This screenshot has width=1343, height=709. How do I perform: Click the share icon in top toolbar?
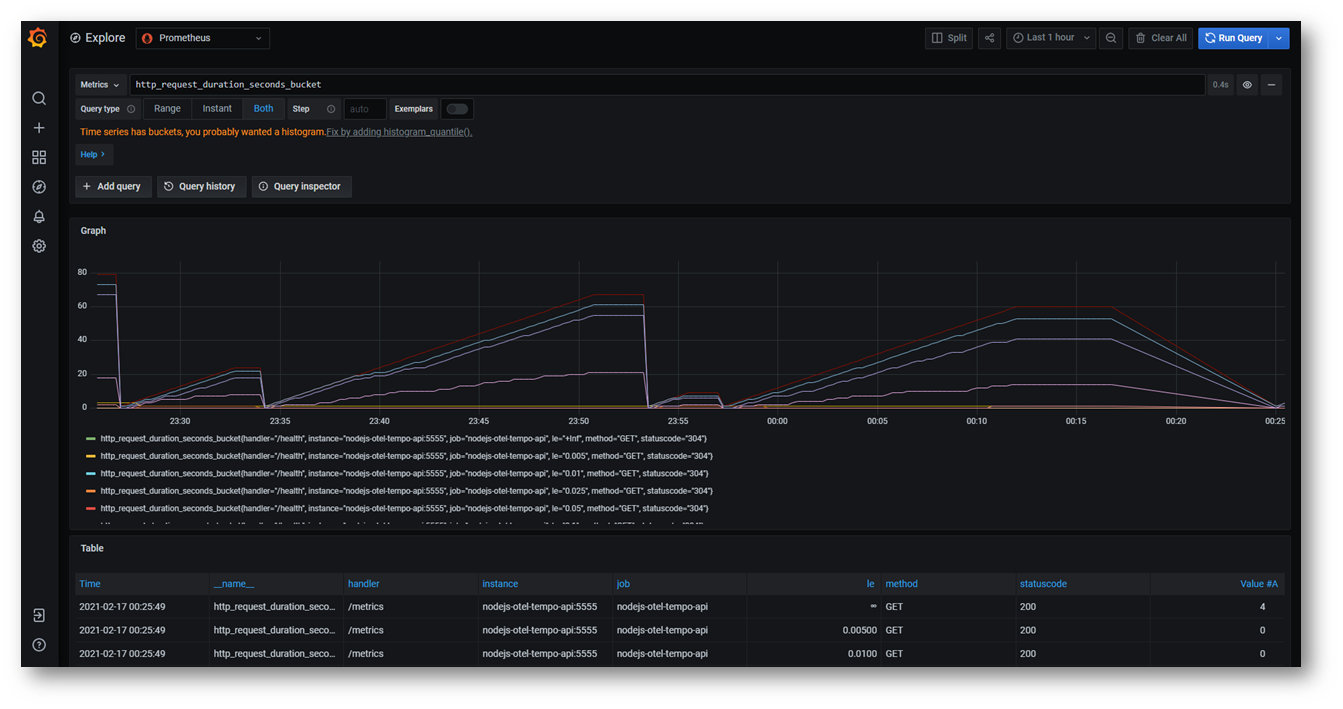click(x=989, y=38)
